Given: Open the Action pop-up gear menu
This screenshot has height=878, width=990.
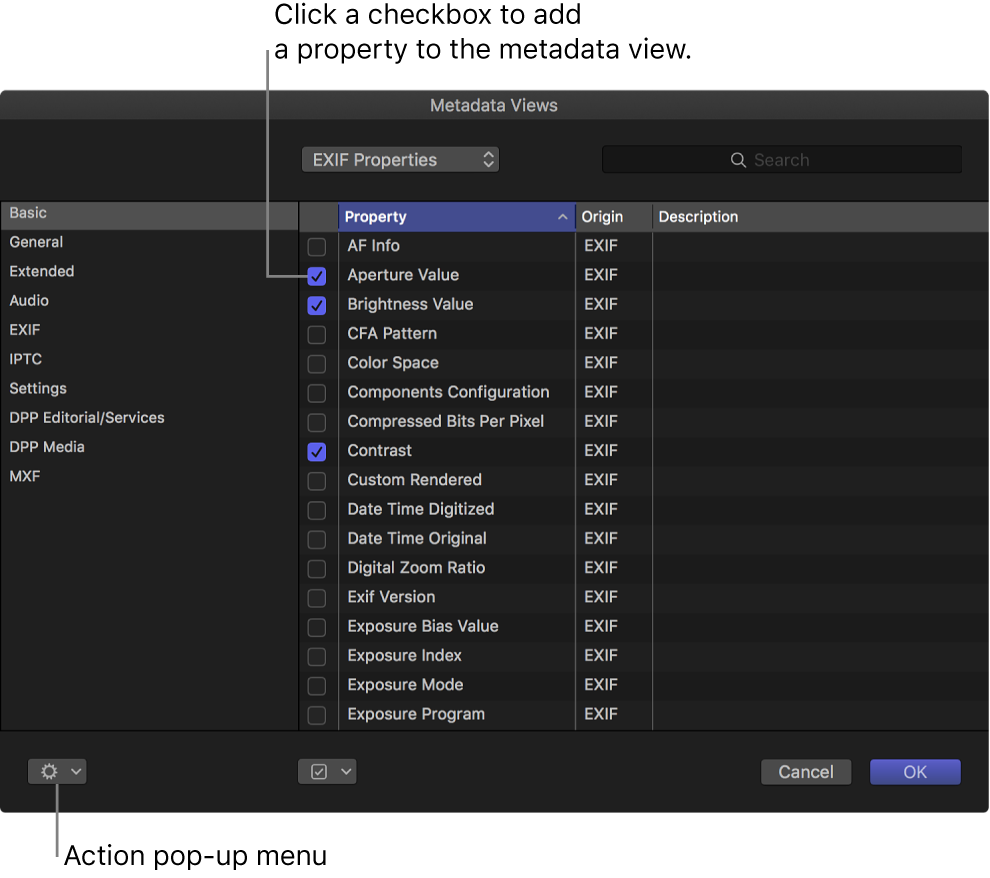Looking at the screenshot, I should [x=50, y=771].
